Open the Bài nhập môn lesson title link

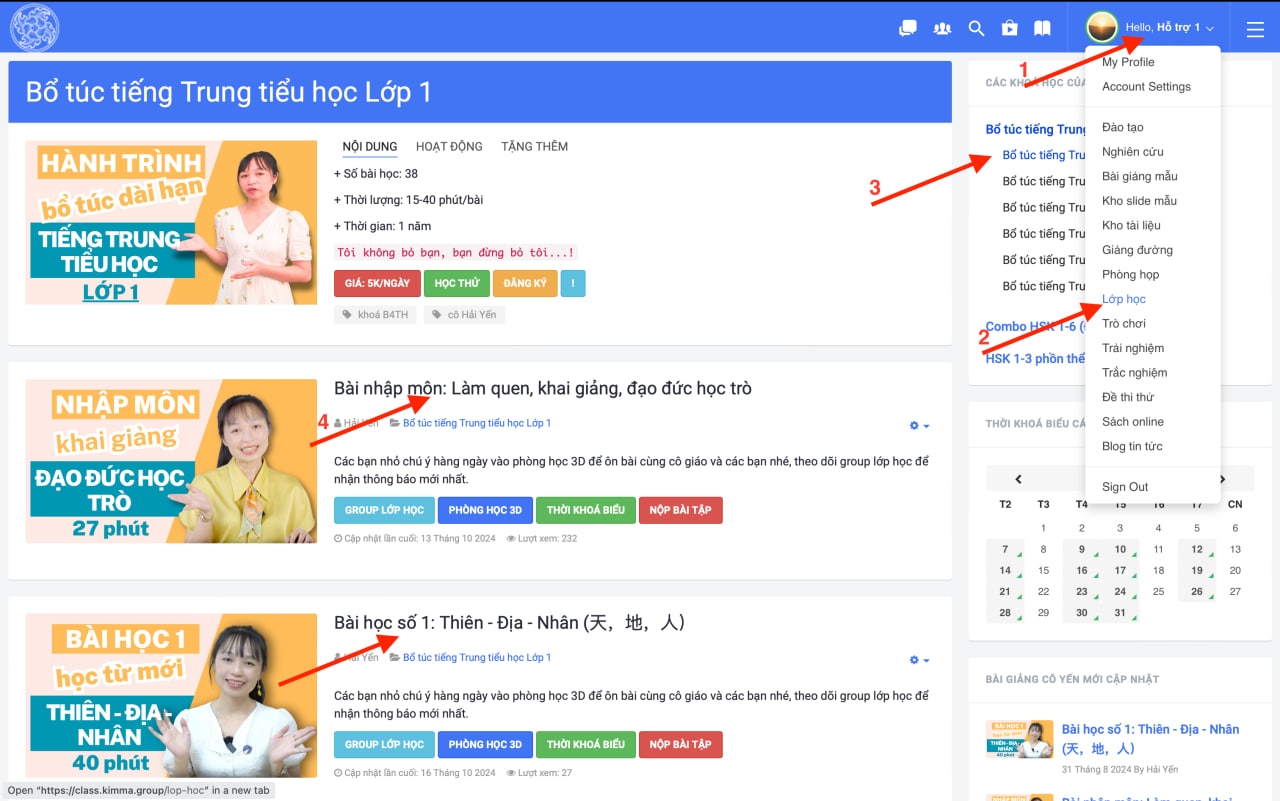(542, 388)
